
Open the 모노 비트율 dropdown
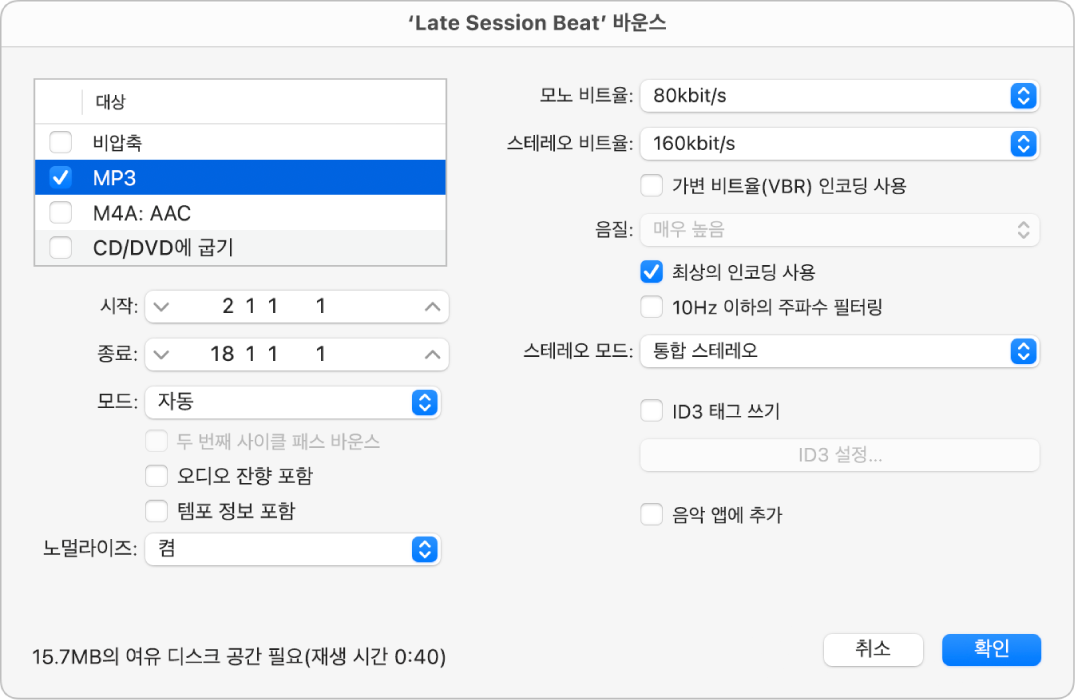[x=840, y=96]
